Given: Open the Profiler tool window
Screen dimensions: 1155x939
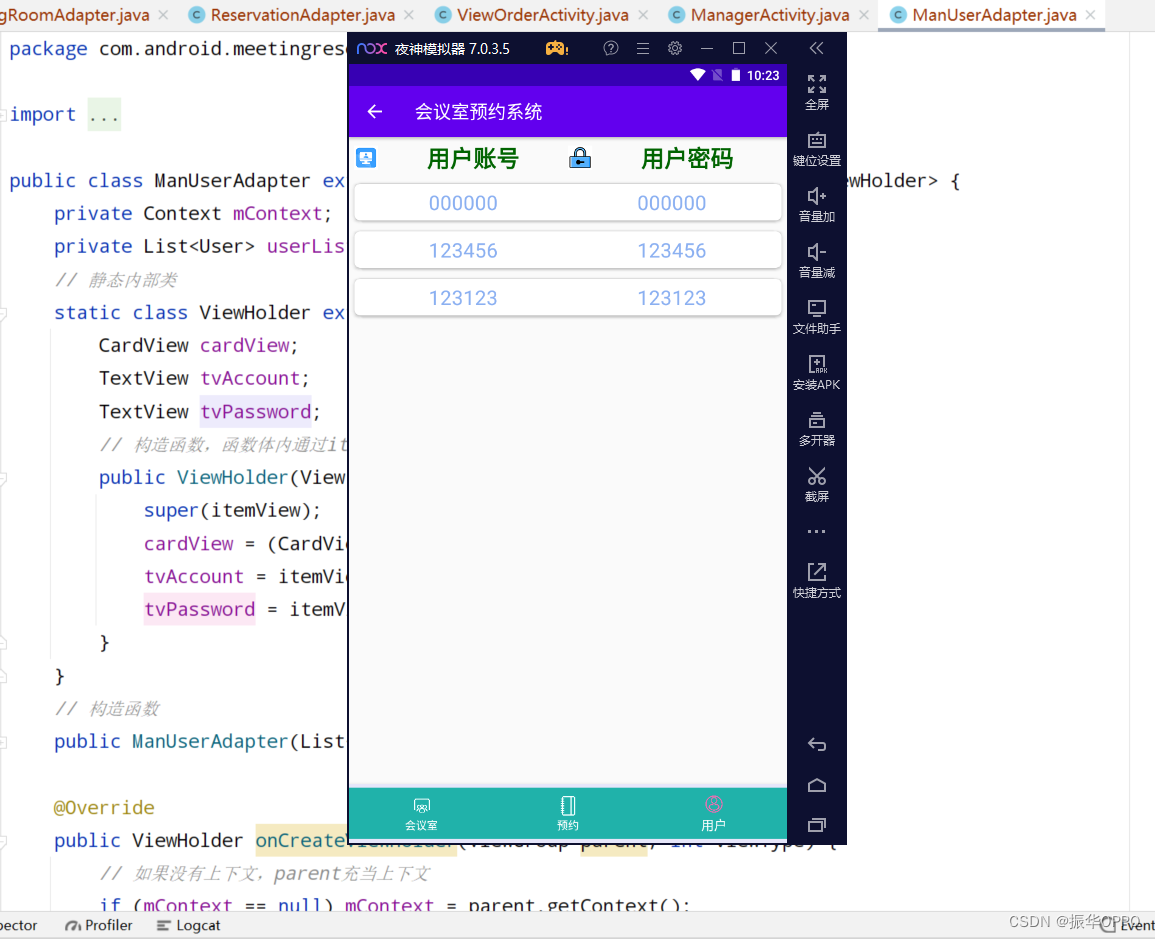Looking at the screenshot, I should [x=99, y=925].
